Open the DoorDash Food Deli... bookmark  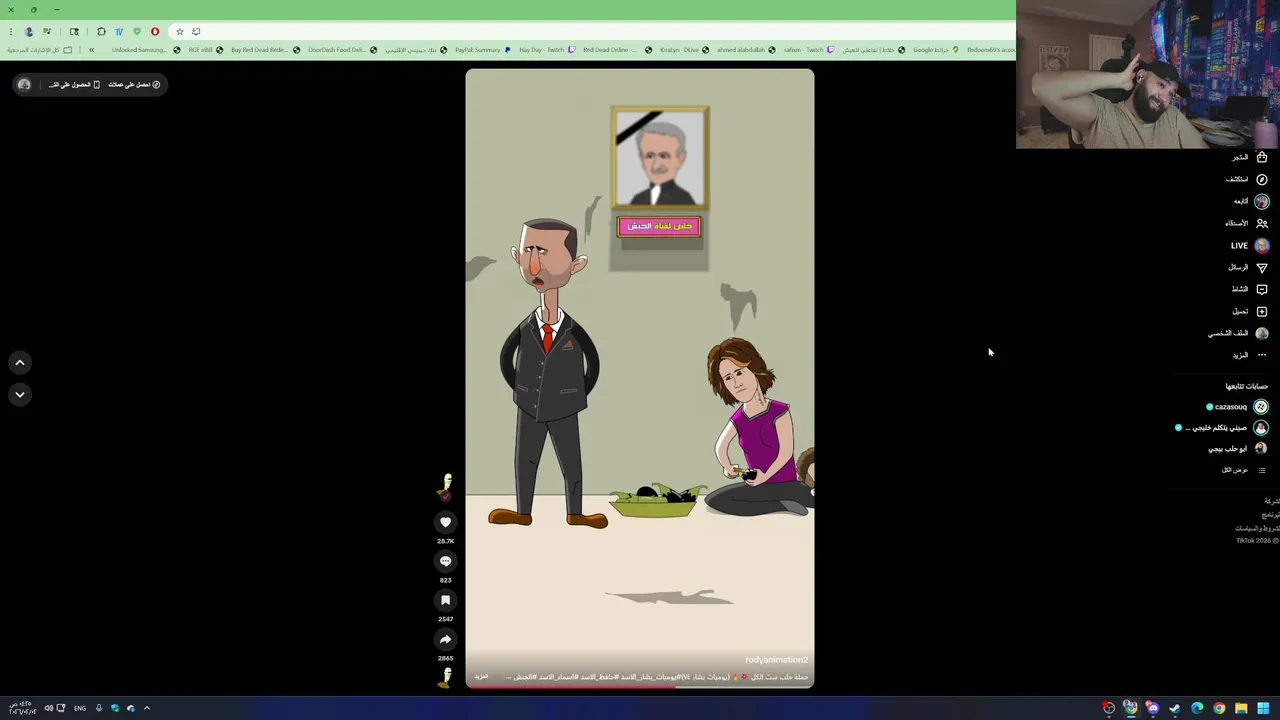click(343, 50)
